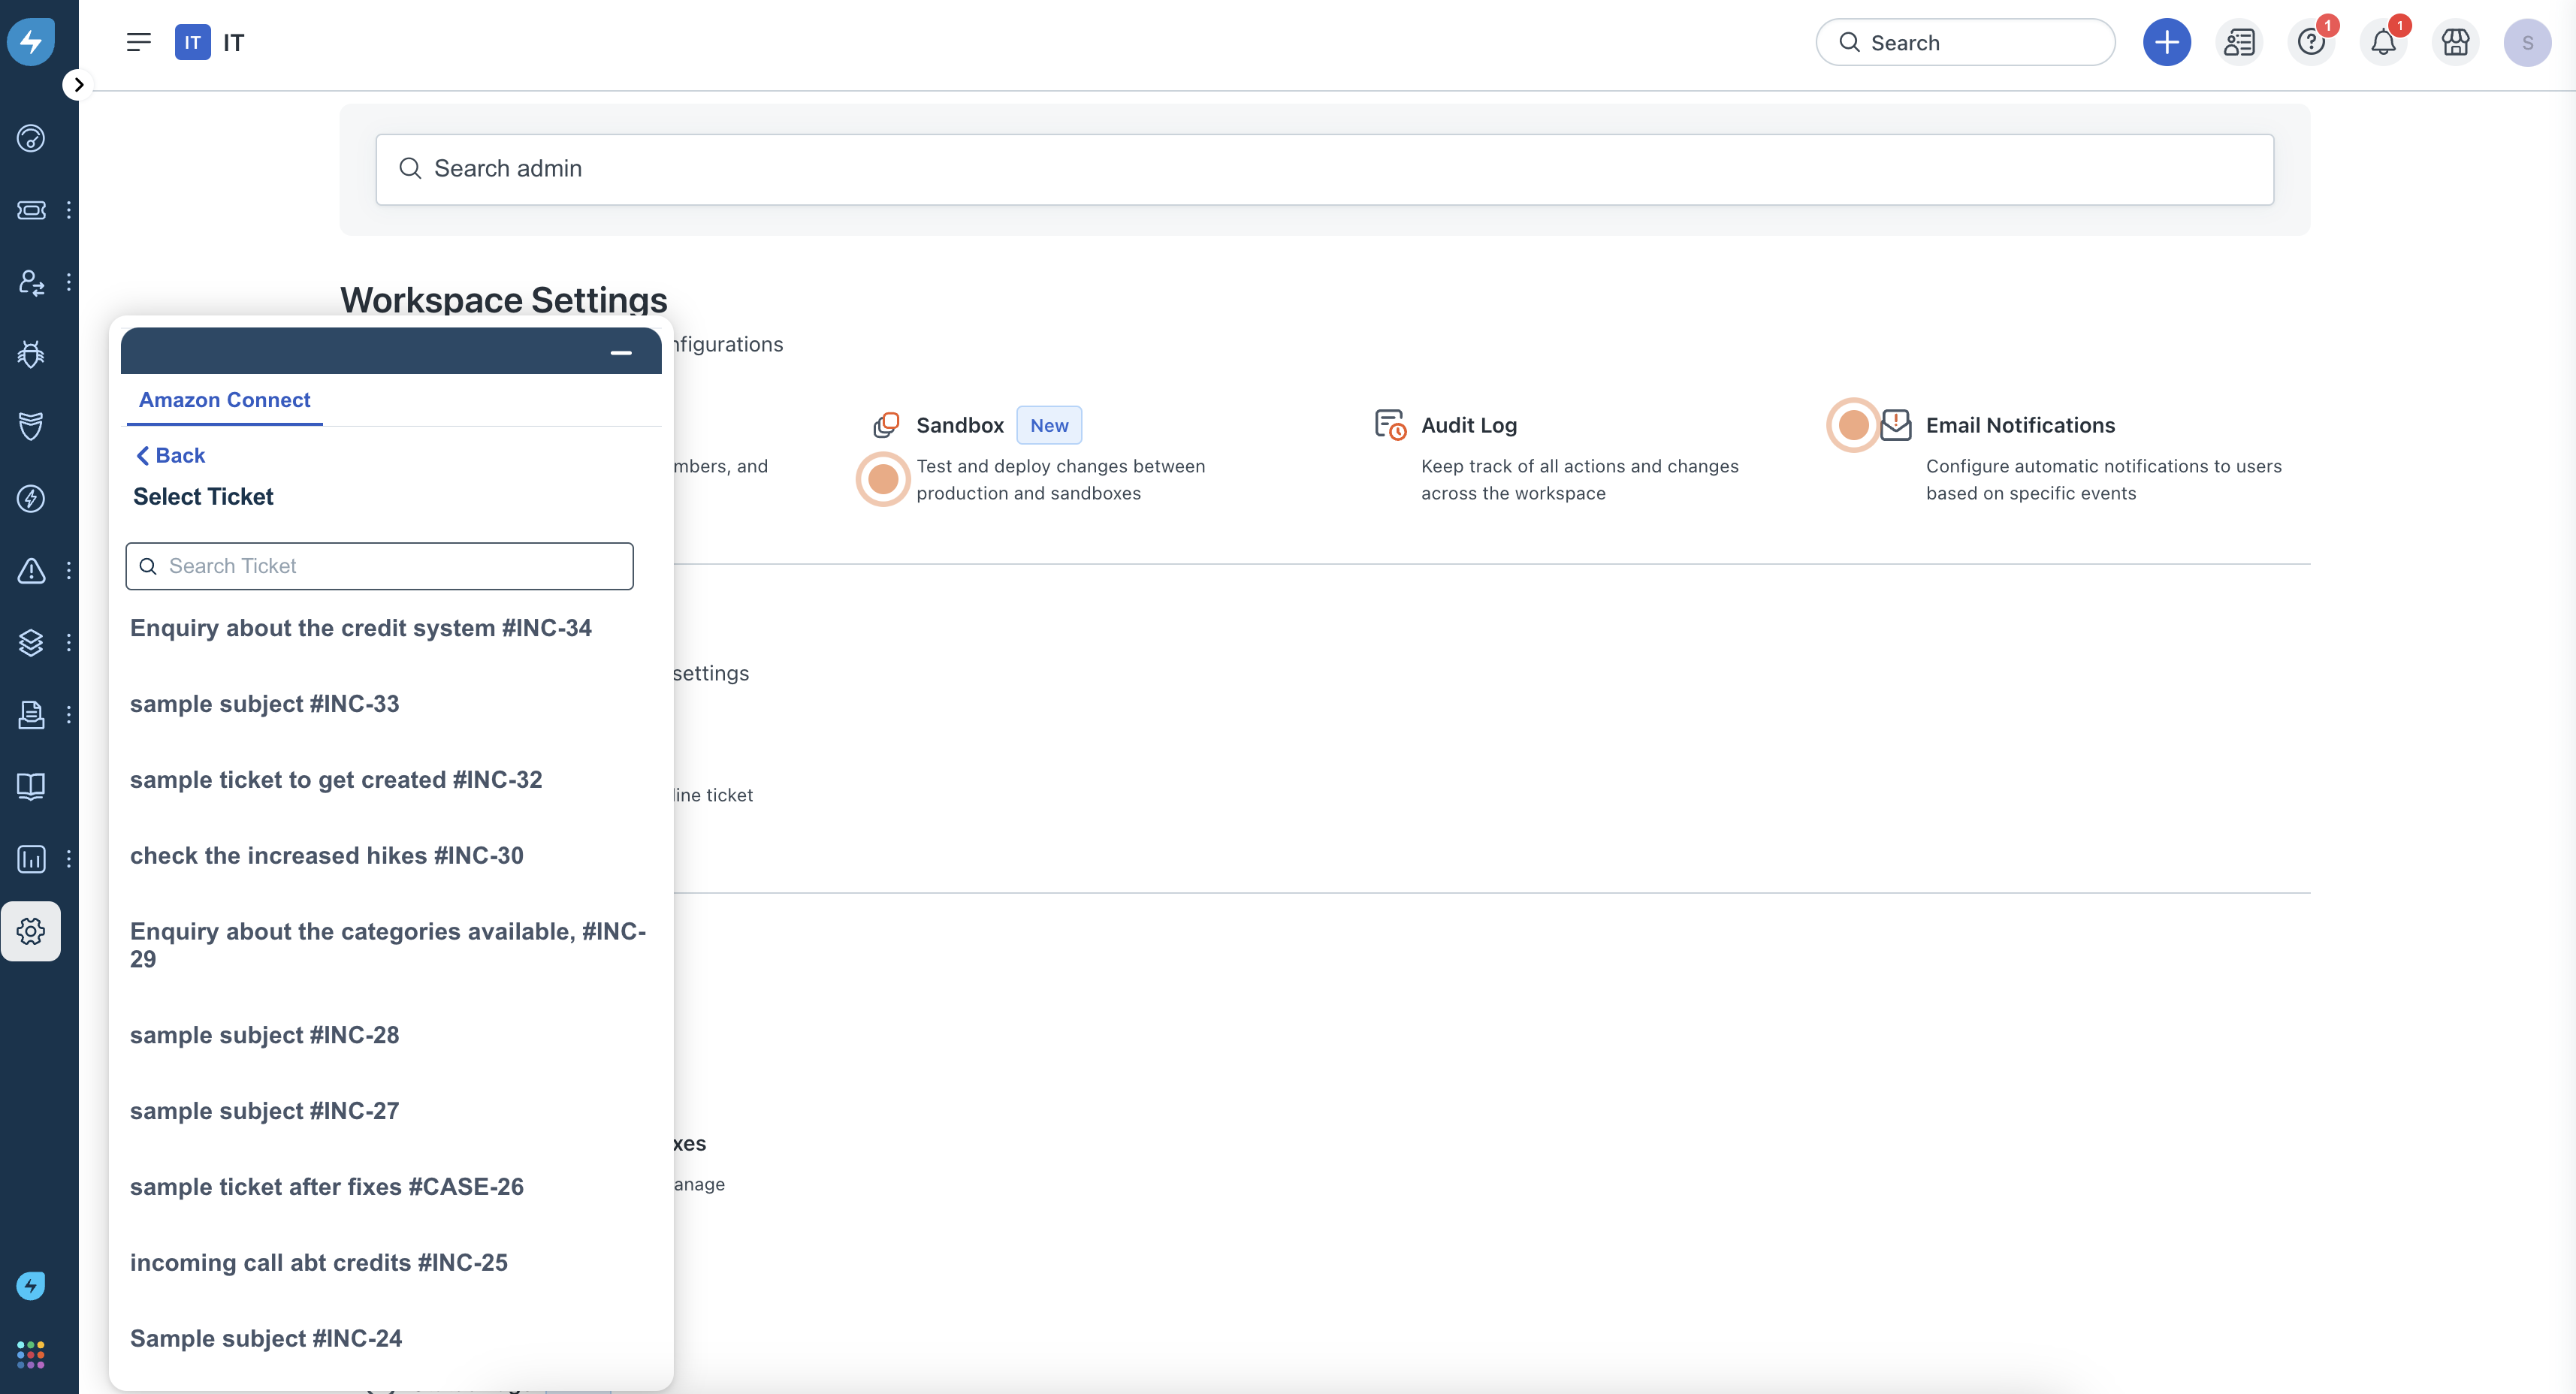
Task: Choose ticket incoming call abt credits #INC-25
Action: pos(318,1263)
